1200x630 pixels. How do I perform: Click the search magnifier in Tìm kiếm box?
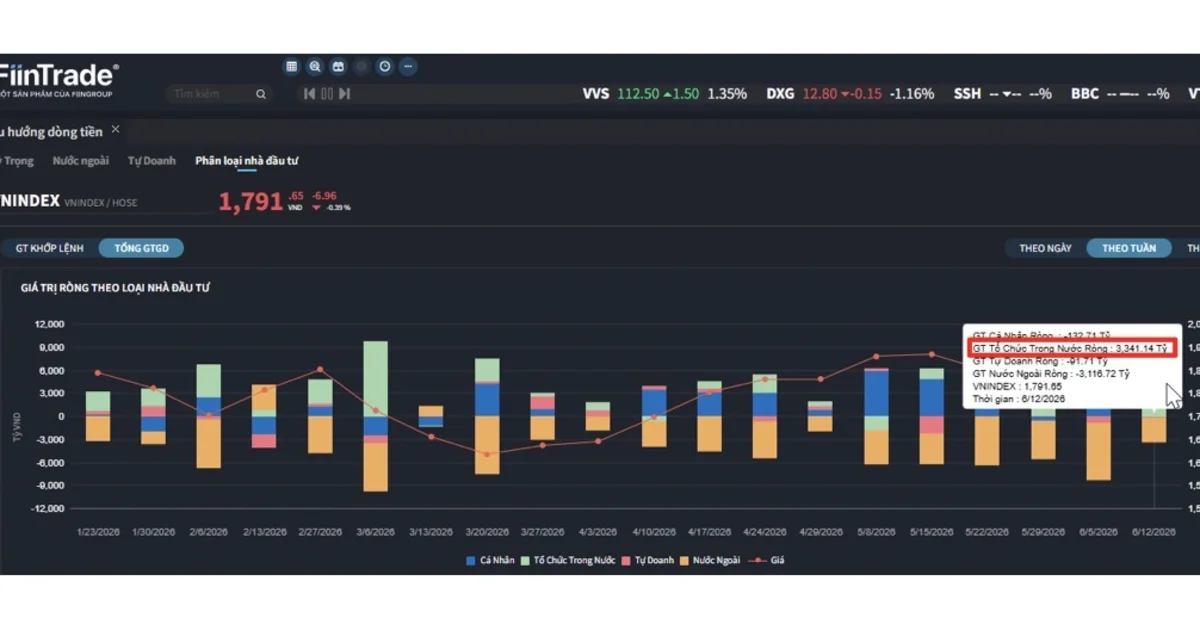(x=261, y=94)
